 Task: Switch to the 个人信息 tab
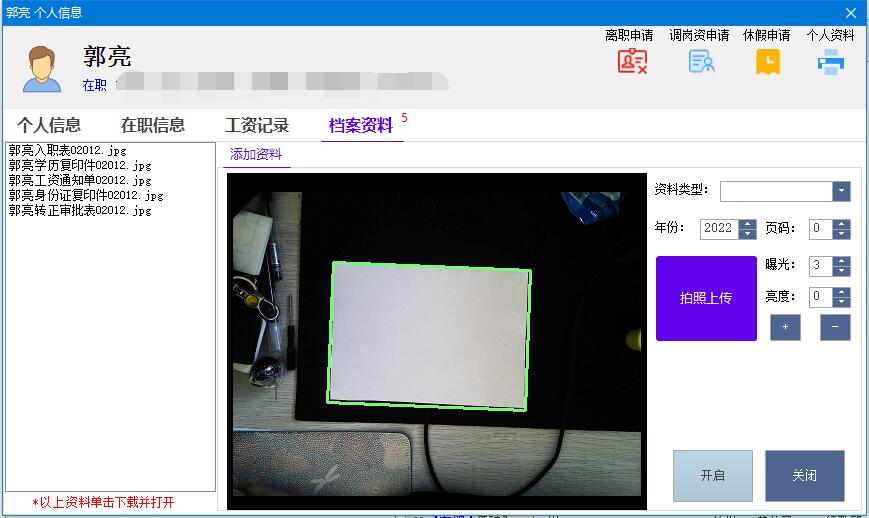(x=49, y=125)
